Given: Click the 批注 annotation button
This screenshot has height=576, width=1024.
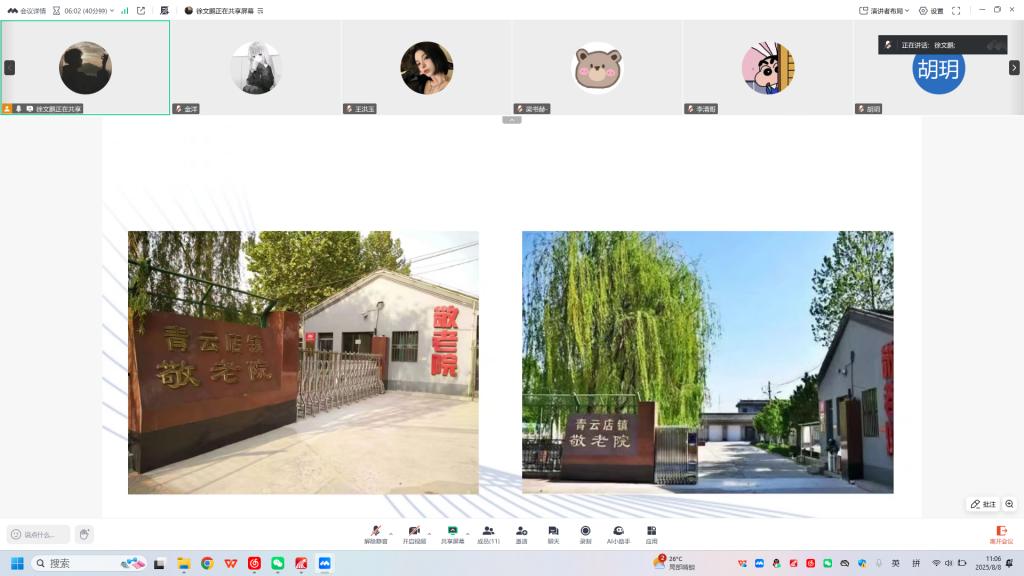Looking at the screenshot, I should (983, 504).
